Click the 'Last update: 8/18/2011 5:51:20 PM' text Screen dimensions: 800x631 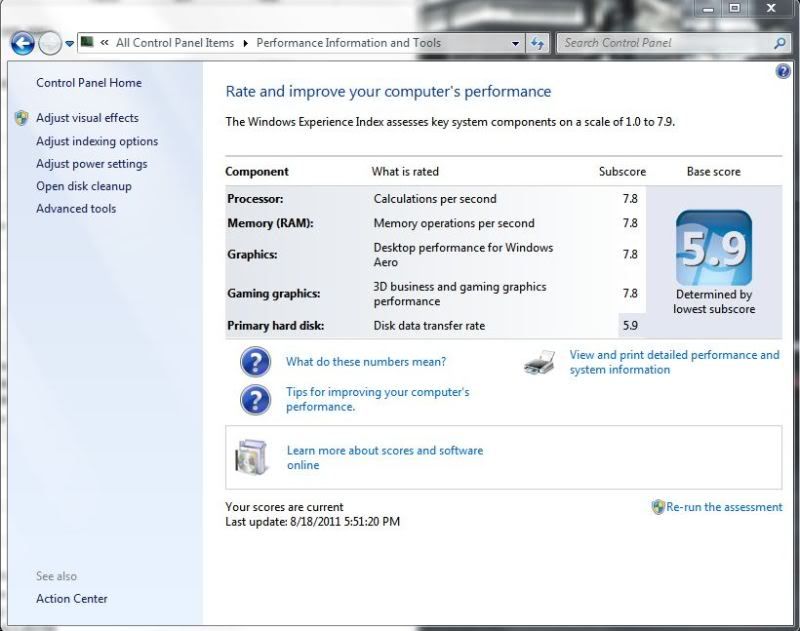click(x=313, y=522)
